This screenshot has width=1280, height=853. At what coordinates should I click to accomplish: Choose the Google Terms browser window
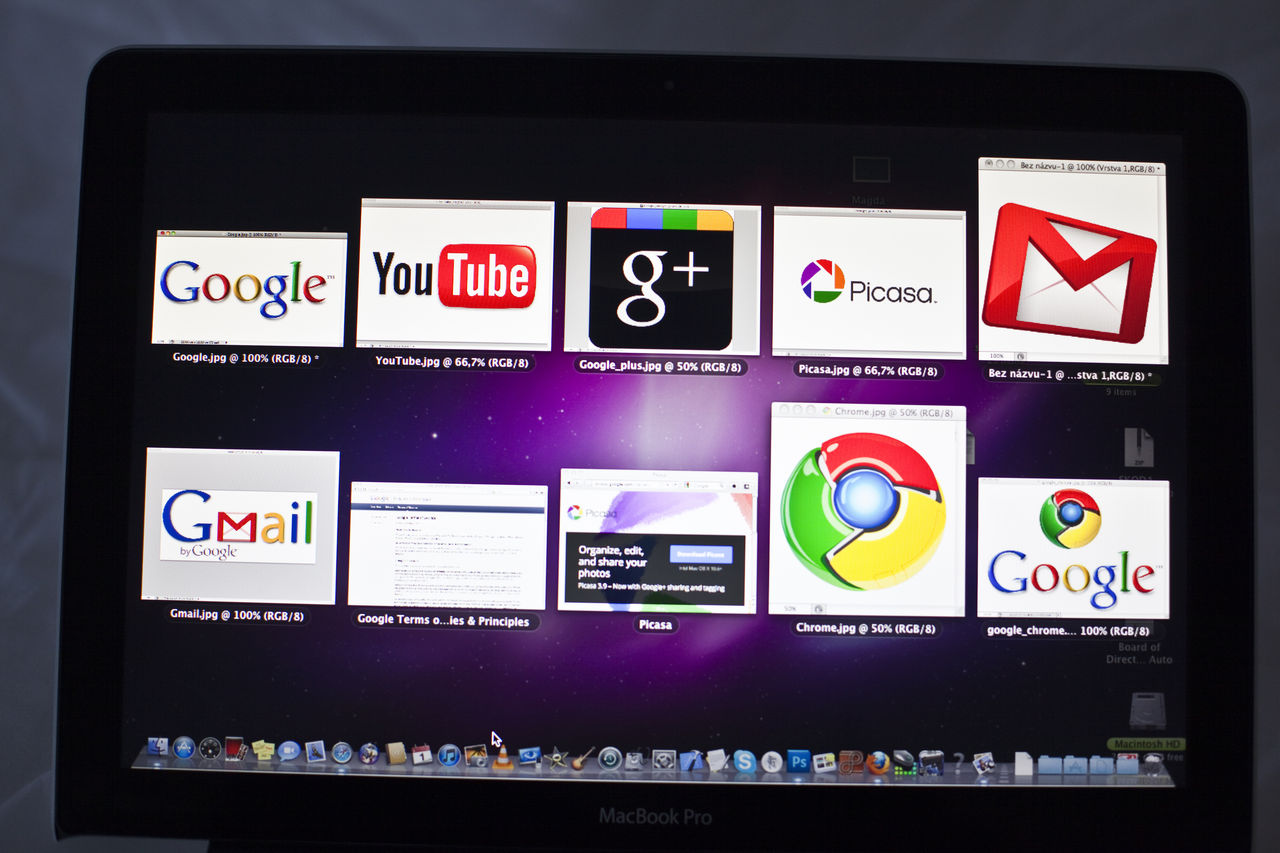point(447,545)
